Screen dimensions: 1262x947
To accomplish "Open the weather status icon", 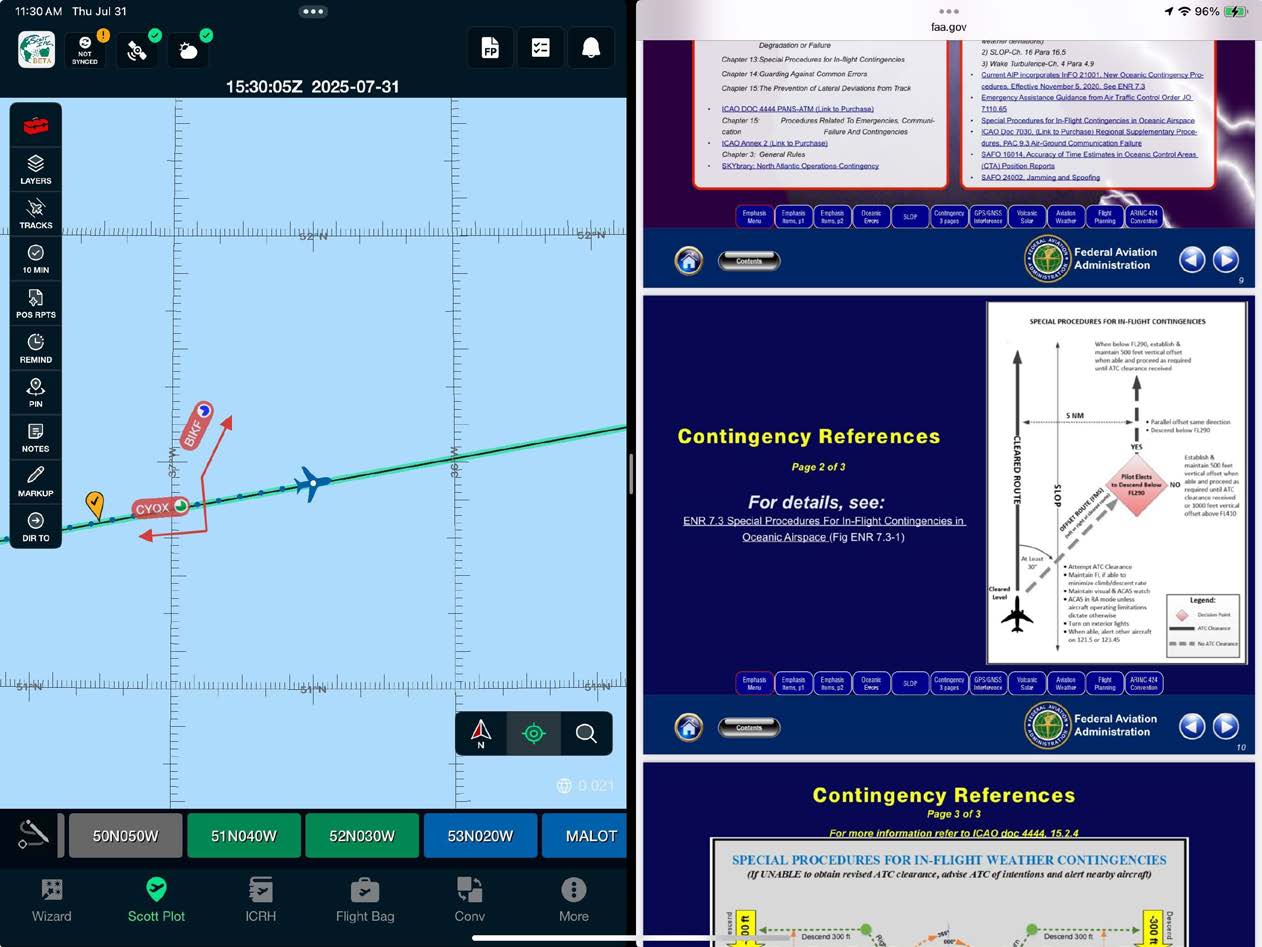I will 189,50.
